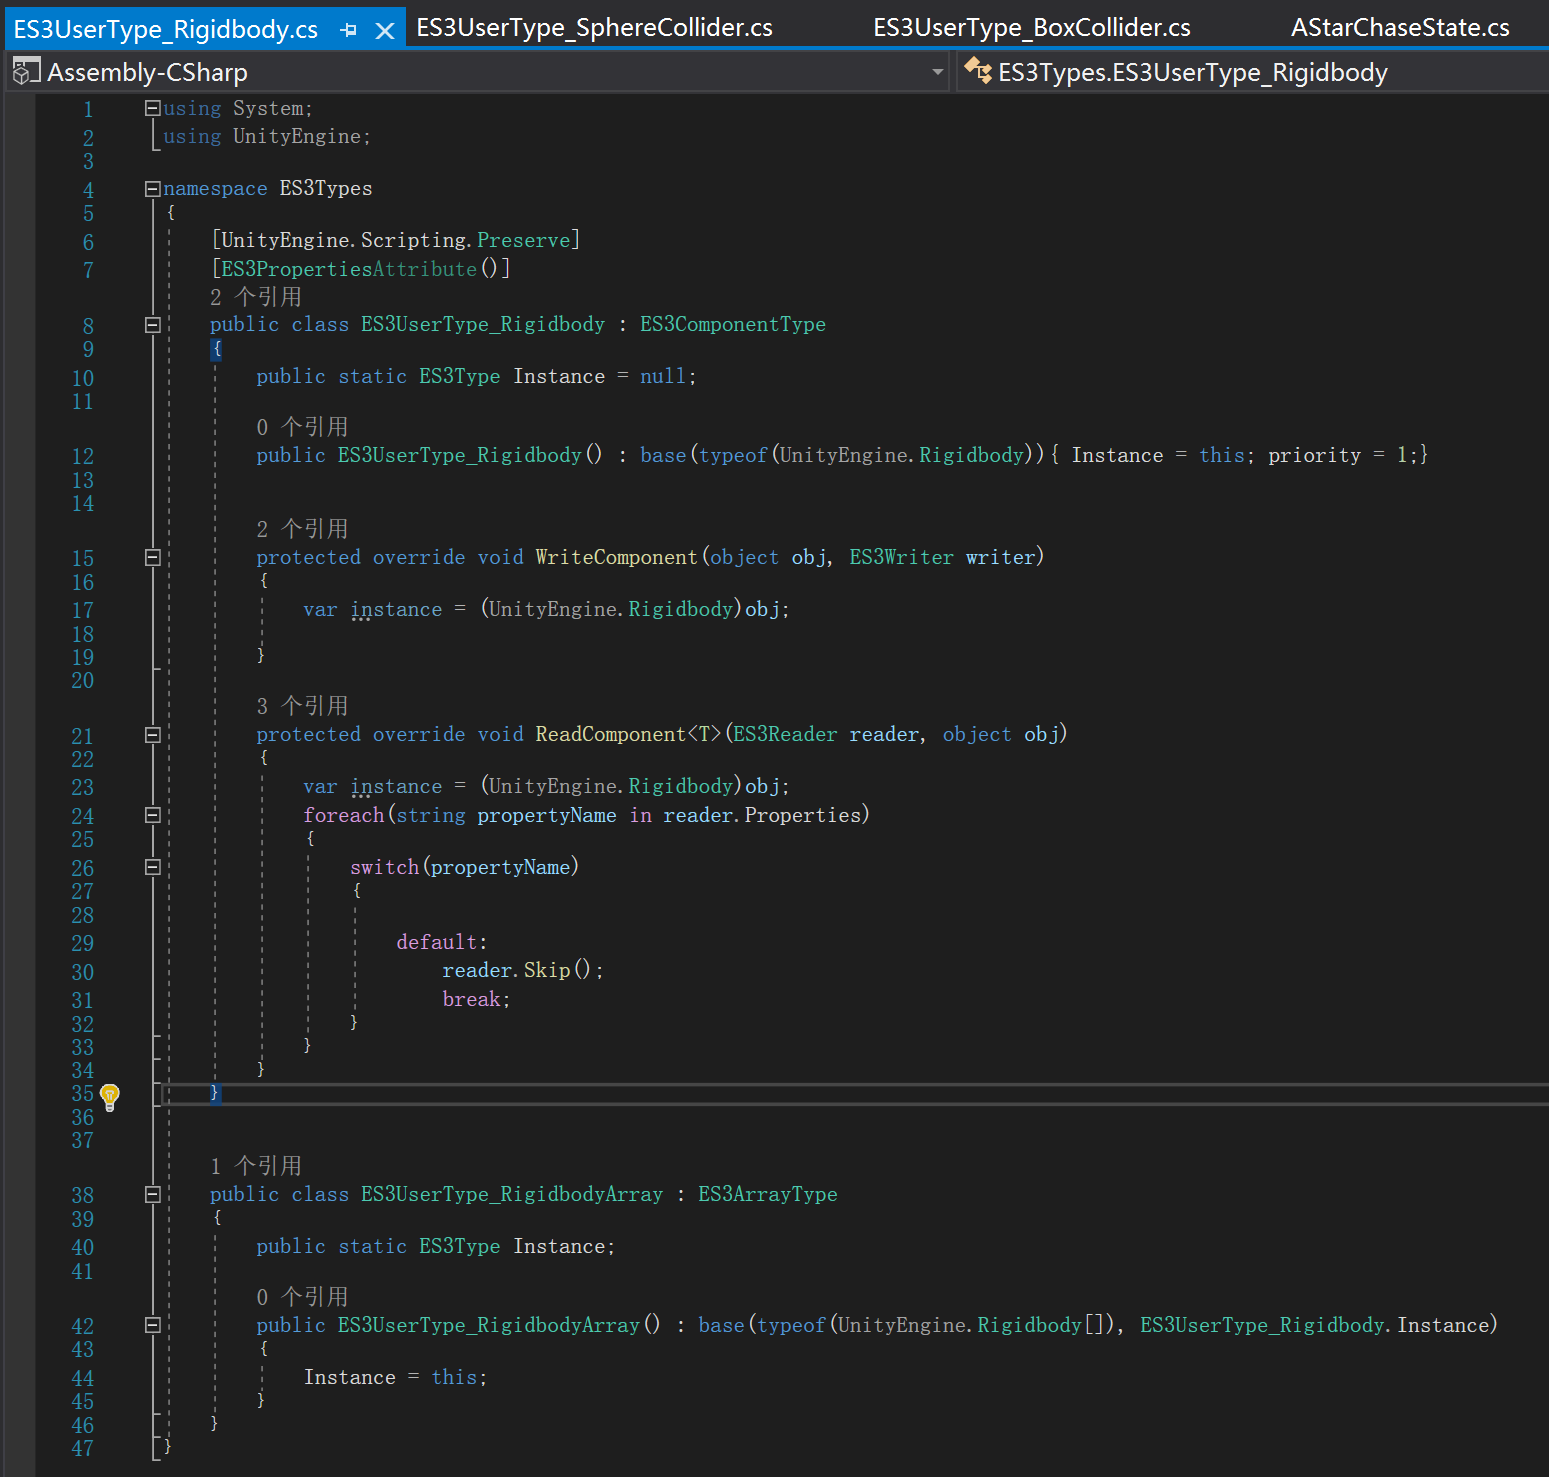Open the 1 reference CodeLens above RigidbodyArray class
1549x1477 pixels.
[x=256, y=1166]
